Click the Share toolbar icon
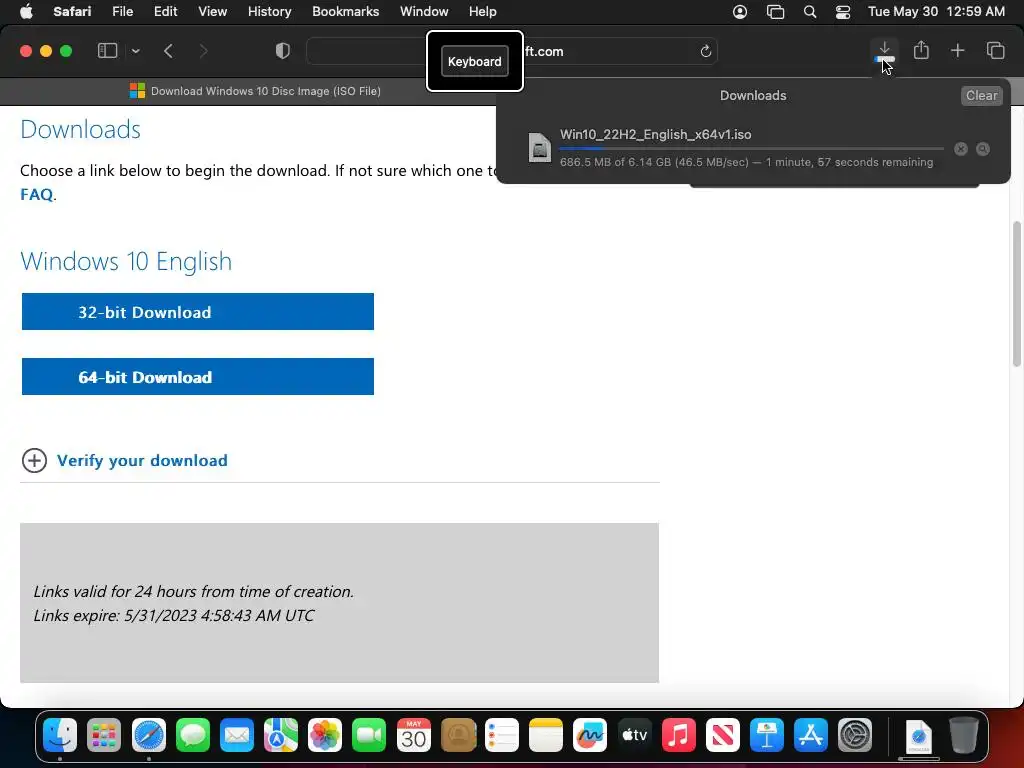Screen dimensions: 1024x768 921,50
